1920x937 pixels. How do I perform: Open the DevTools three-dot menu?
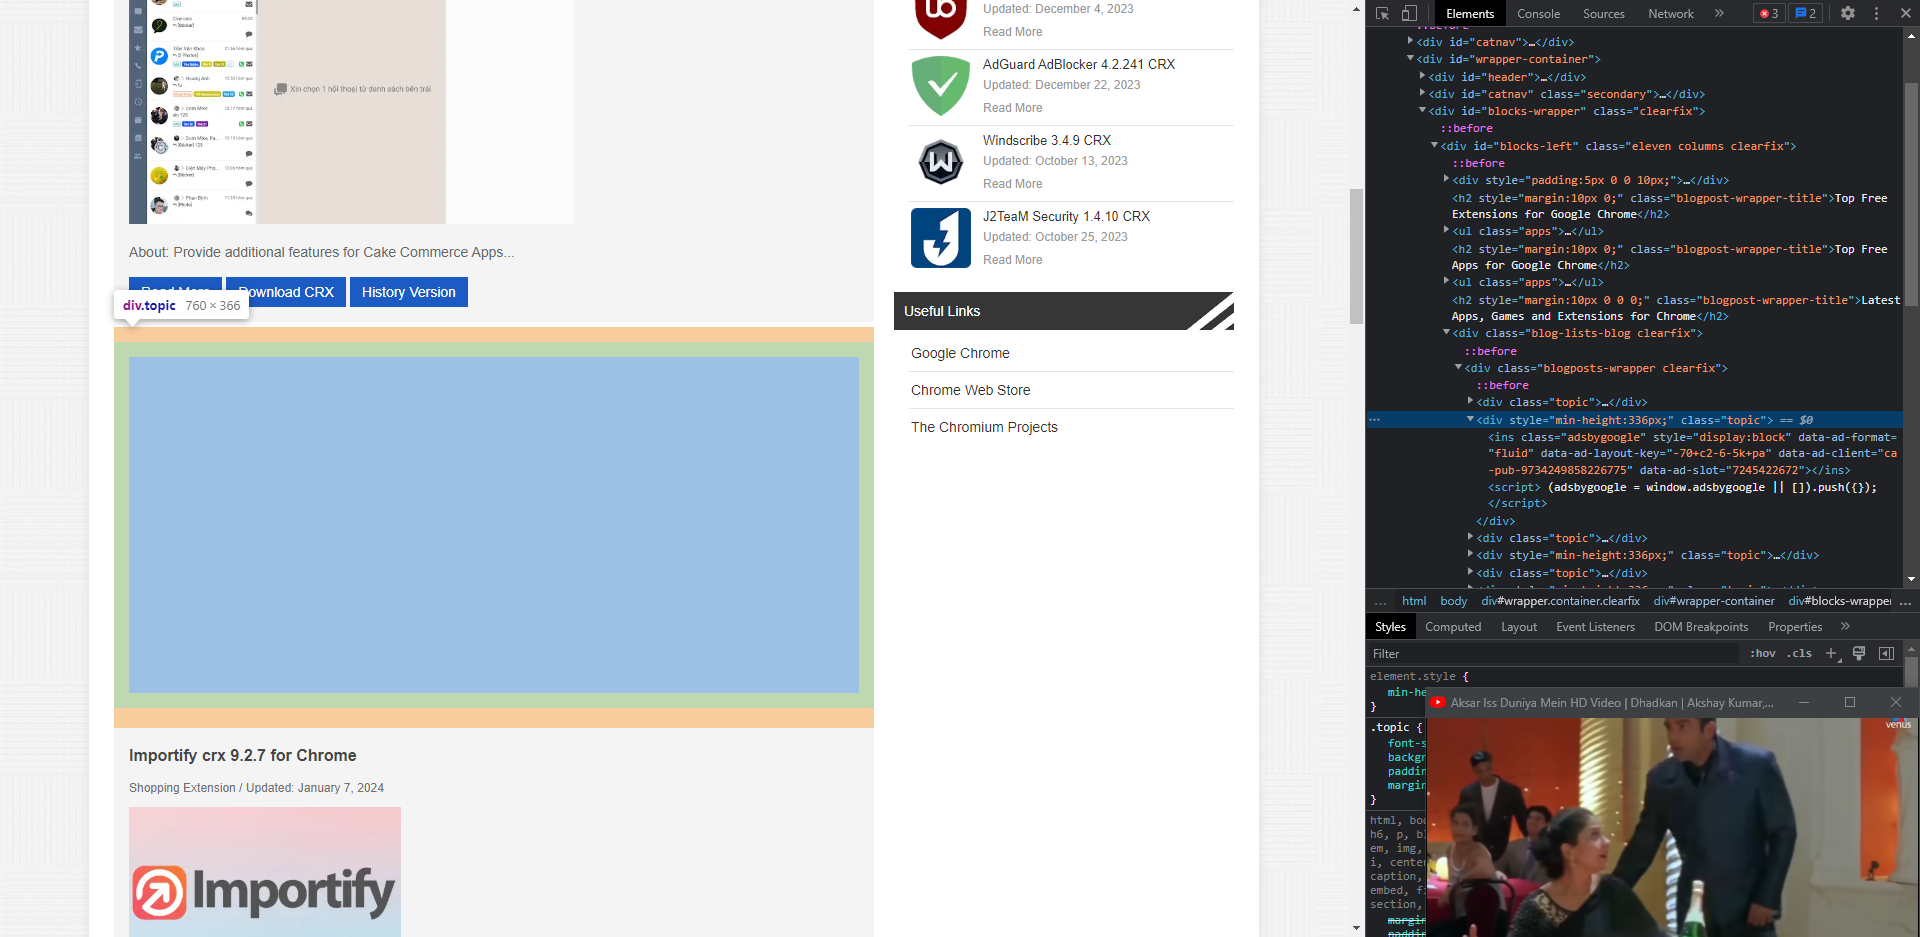tap(1875, 13)
